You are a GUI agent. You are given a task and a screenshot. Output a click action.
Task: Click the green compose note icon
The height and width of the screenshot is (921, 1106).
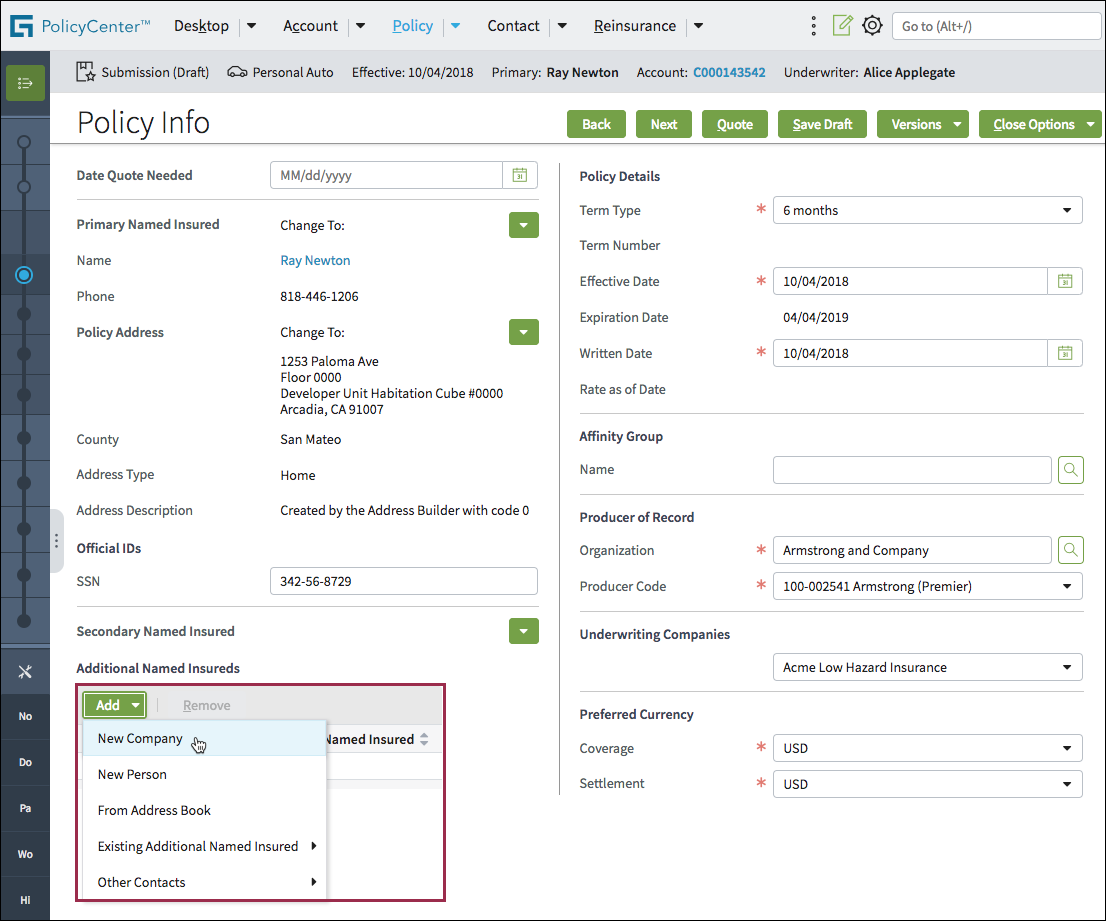pos(842,26)
